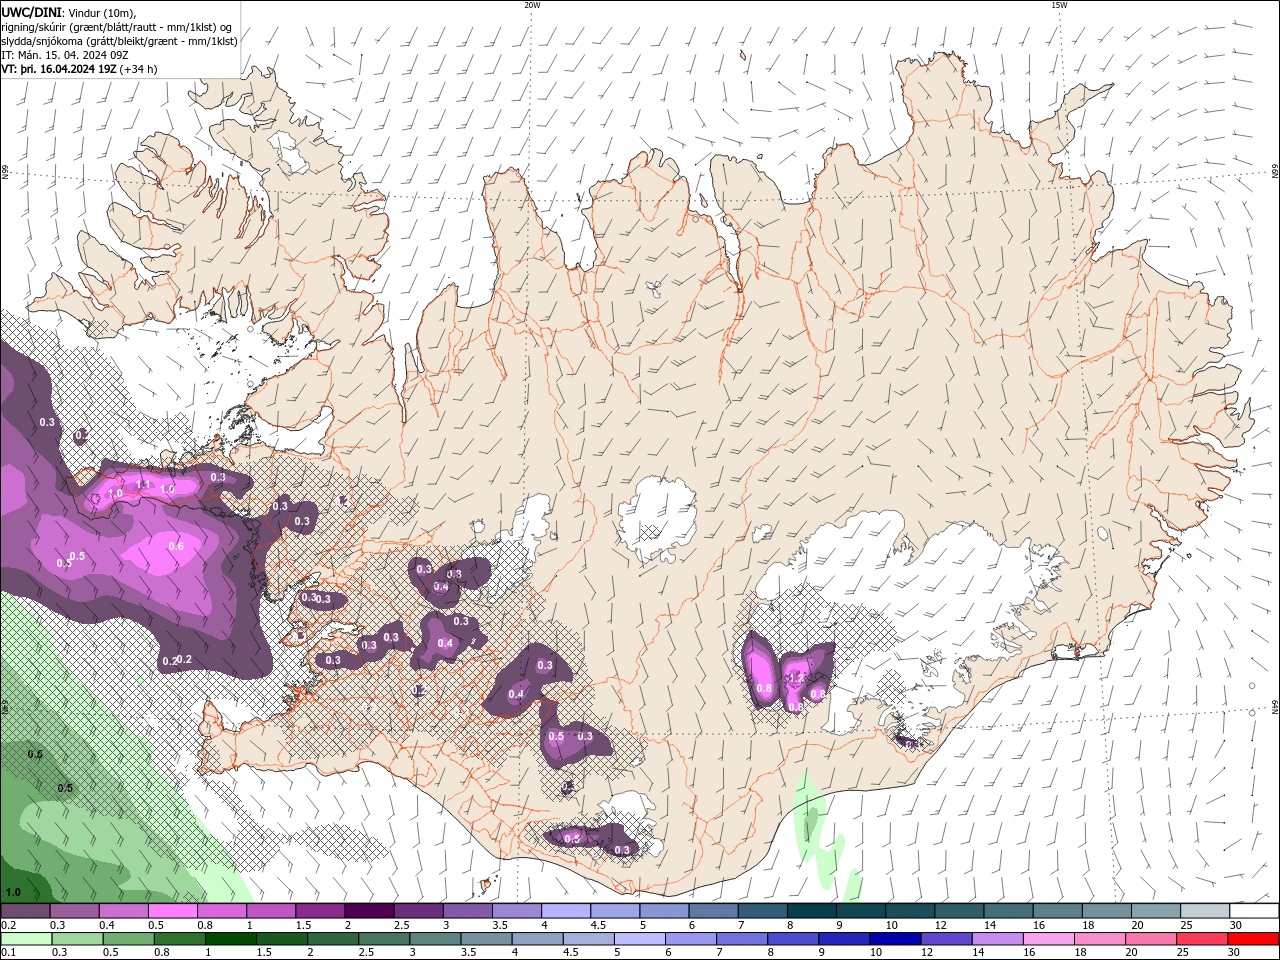Image resolution: width=1280 pixels, height=960 pixels.
Task: Click the 2.5 label in the upper legend row
Action: pyautogui.click(x=401, y=925)
